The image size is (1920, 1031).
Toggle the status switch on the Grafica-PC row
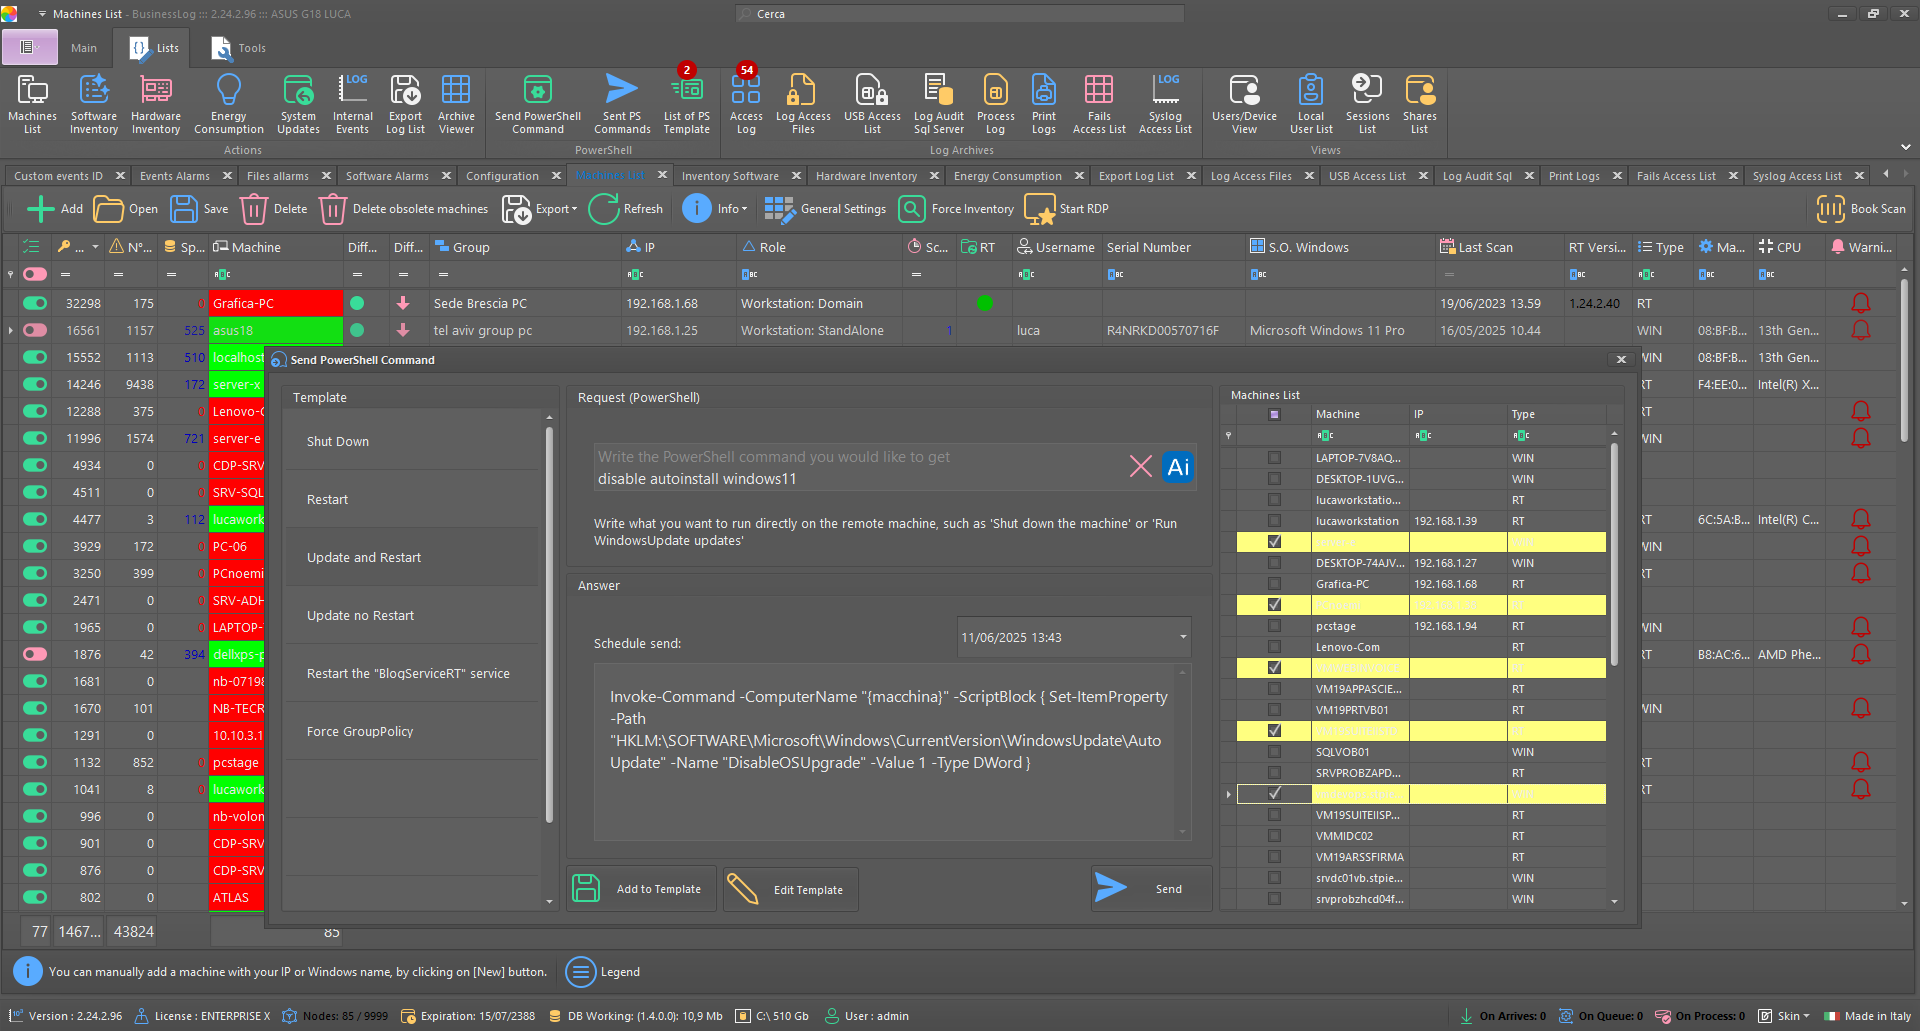coord(33,303)
